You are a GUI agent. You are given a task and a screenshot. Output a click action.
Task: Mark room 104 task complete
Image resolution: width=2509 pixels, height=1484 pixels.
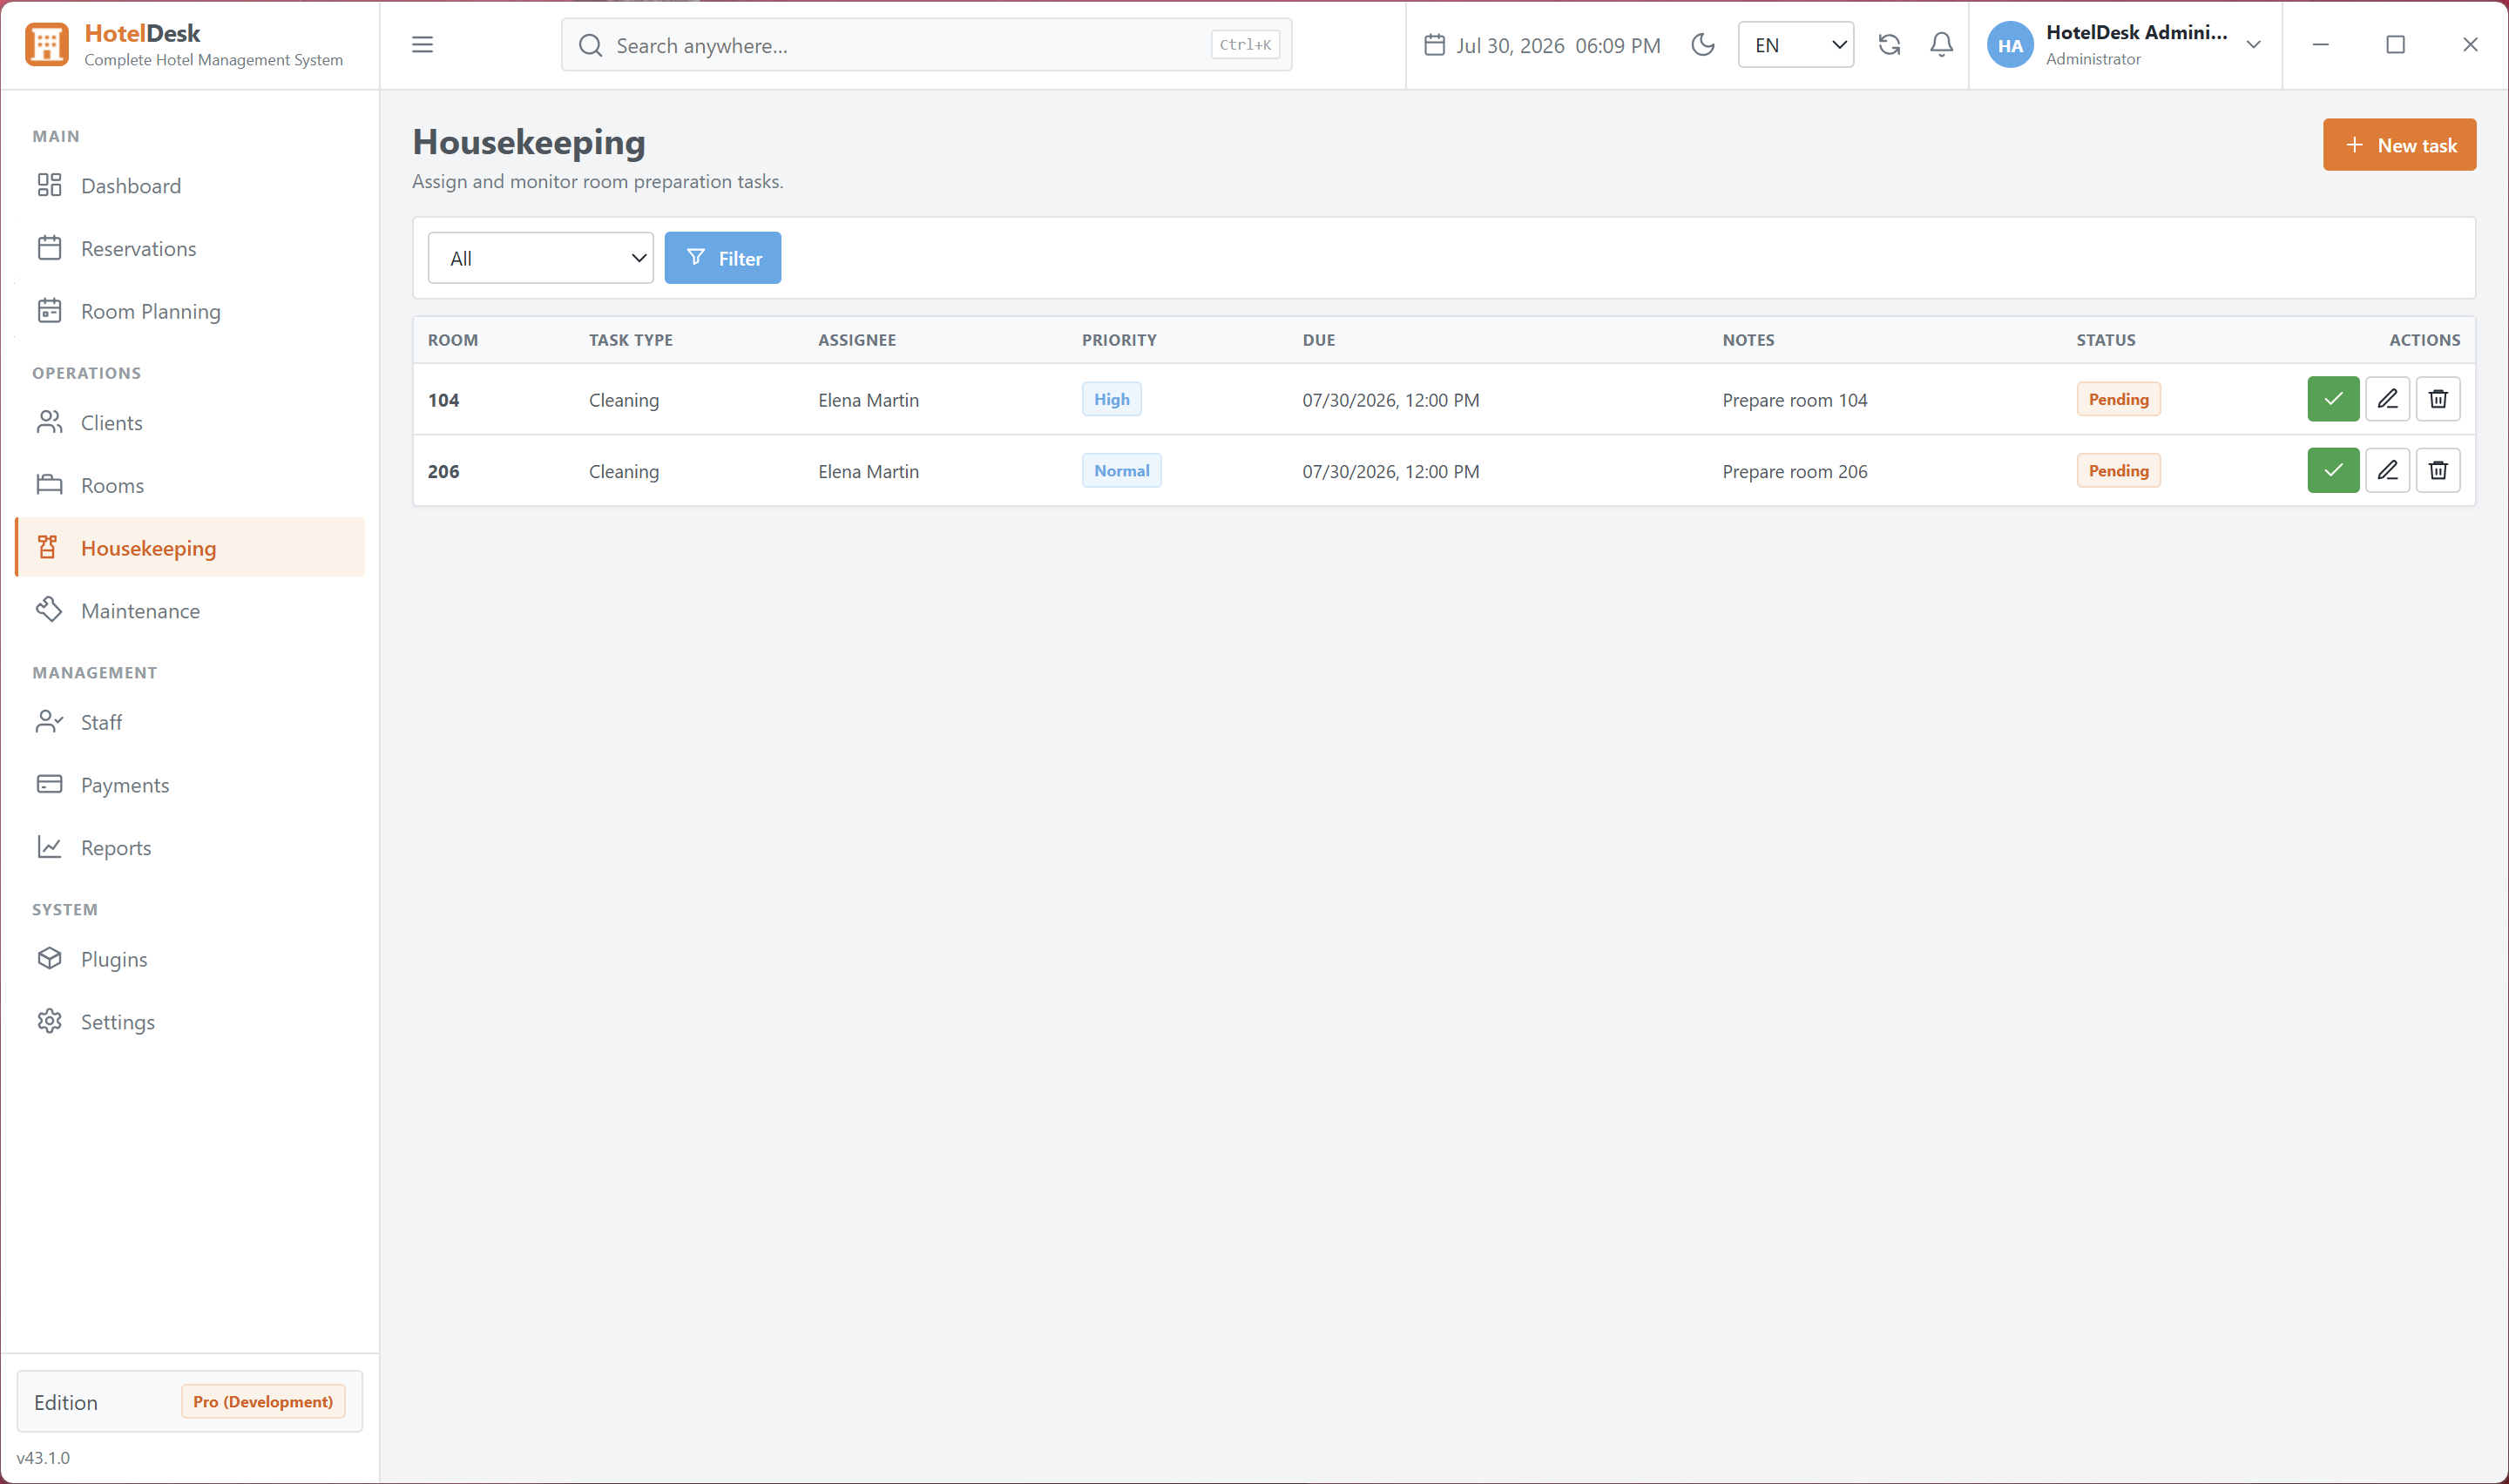click(x=2333, y=399)
